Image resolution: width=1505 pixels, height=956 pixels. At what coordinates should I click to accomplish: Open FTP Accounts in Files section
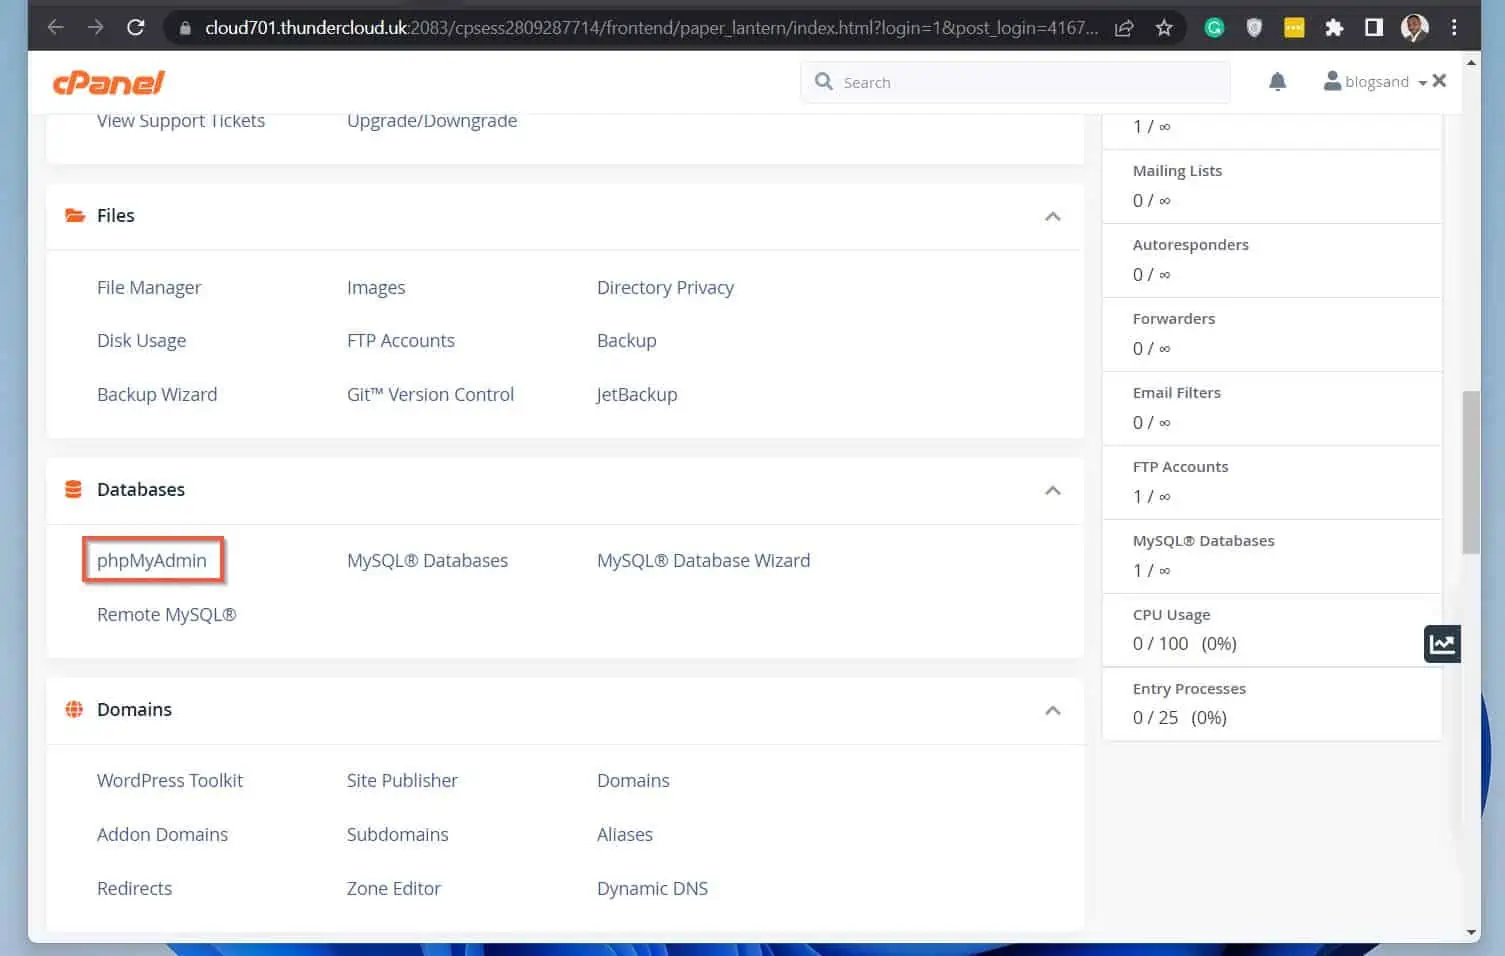(400, 340)
